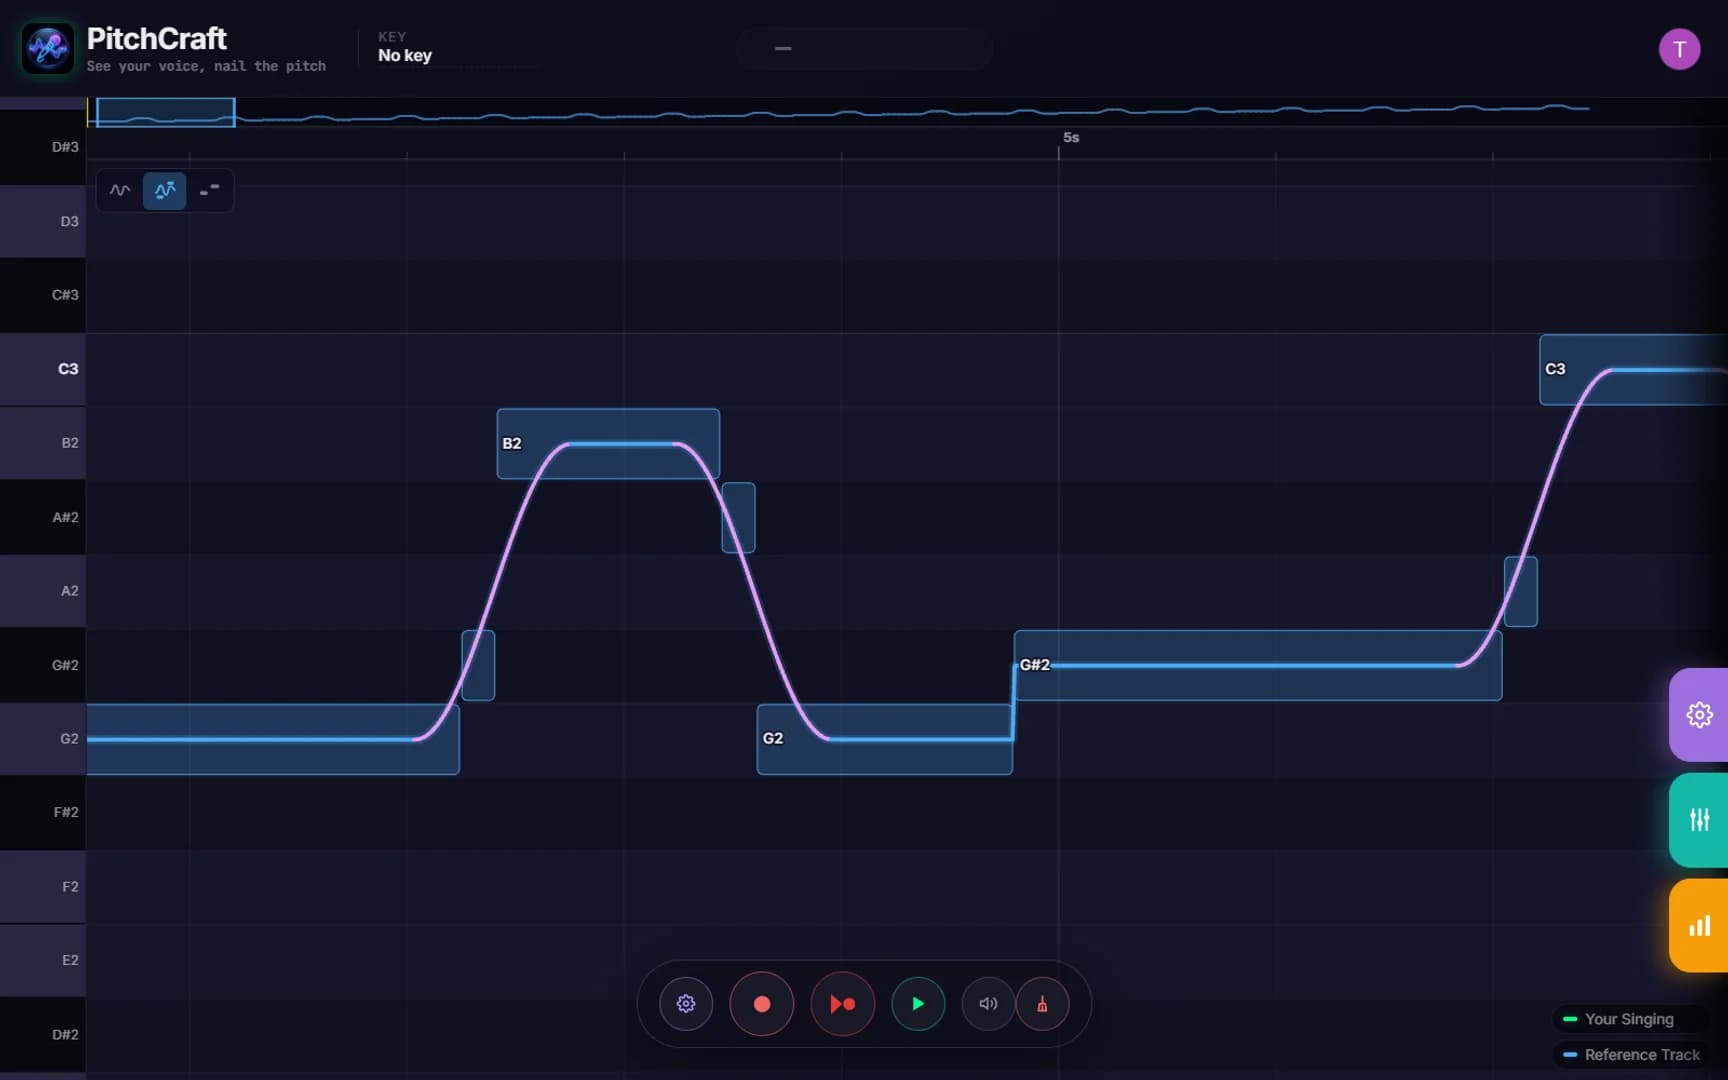Select the C3 note block
Screen dimensions: 1728x1080
tap(1633, 369)
